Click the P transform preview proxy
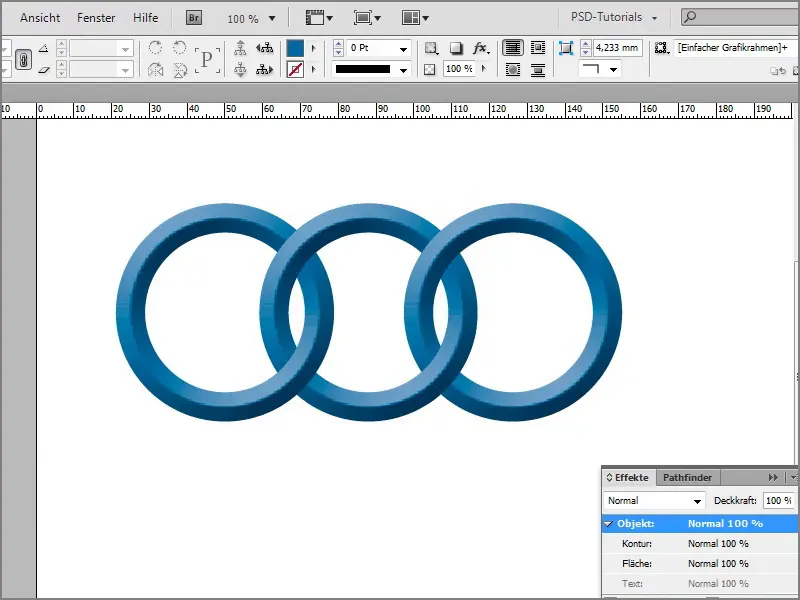The image size is (800, 600). coord(207,59)
